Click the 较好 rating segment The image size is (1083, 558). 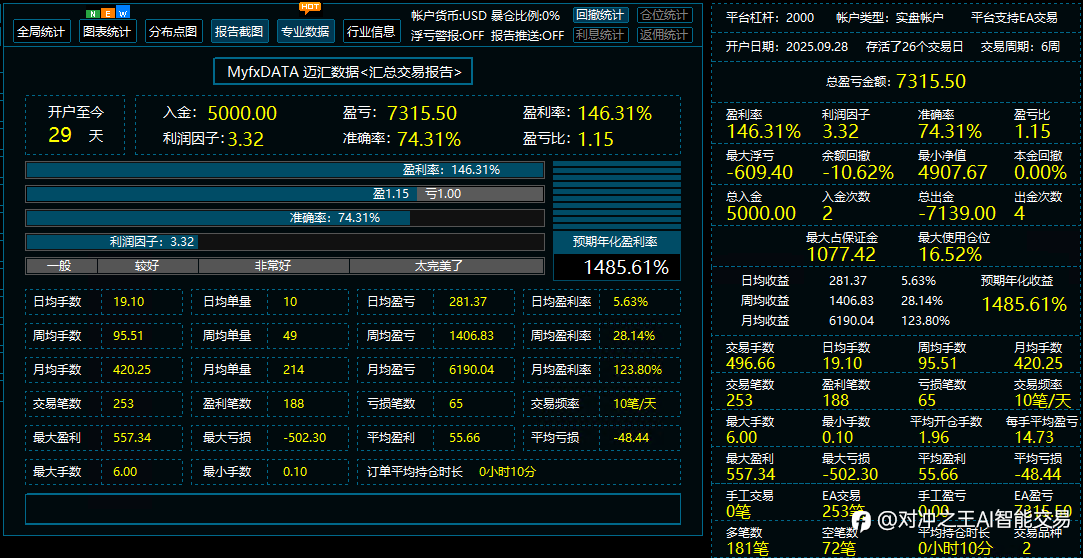(x=148, y=267)
